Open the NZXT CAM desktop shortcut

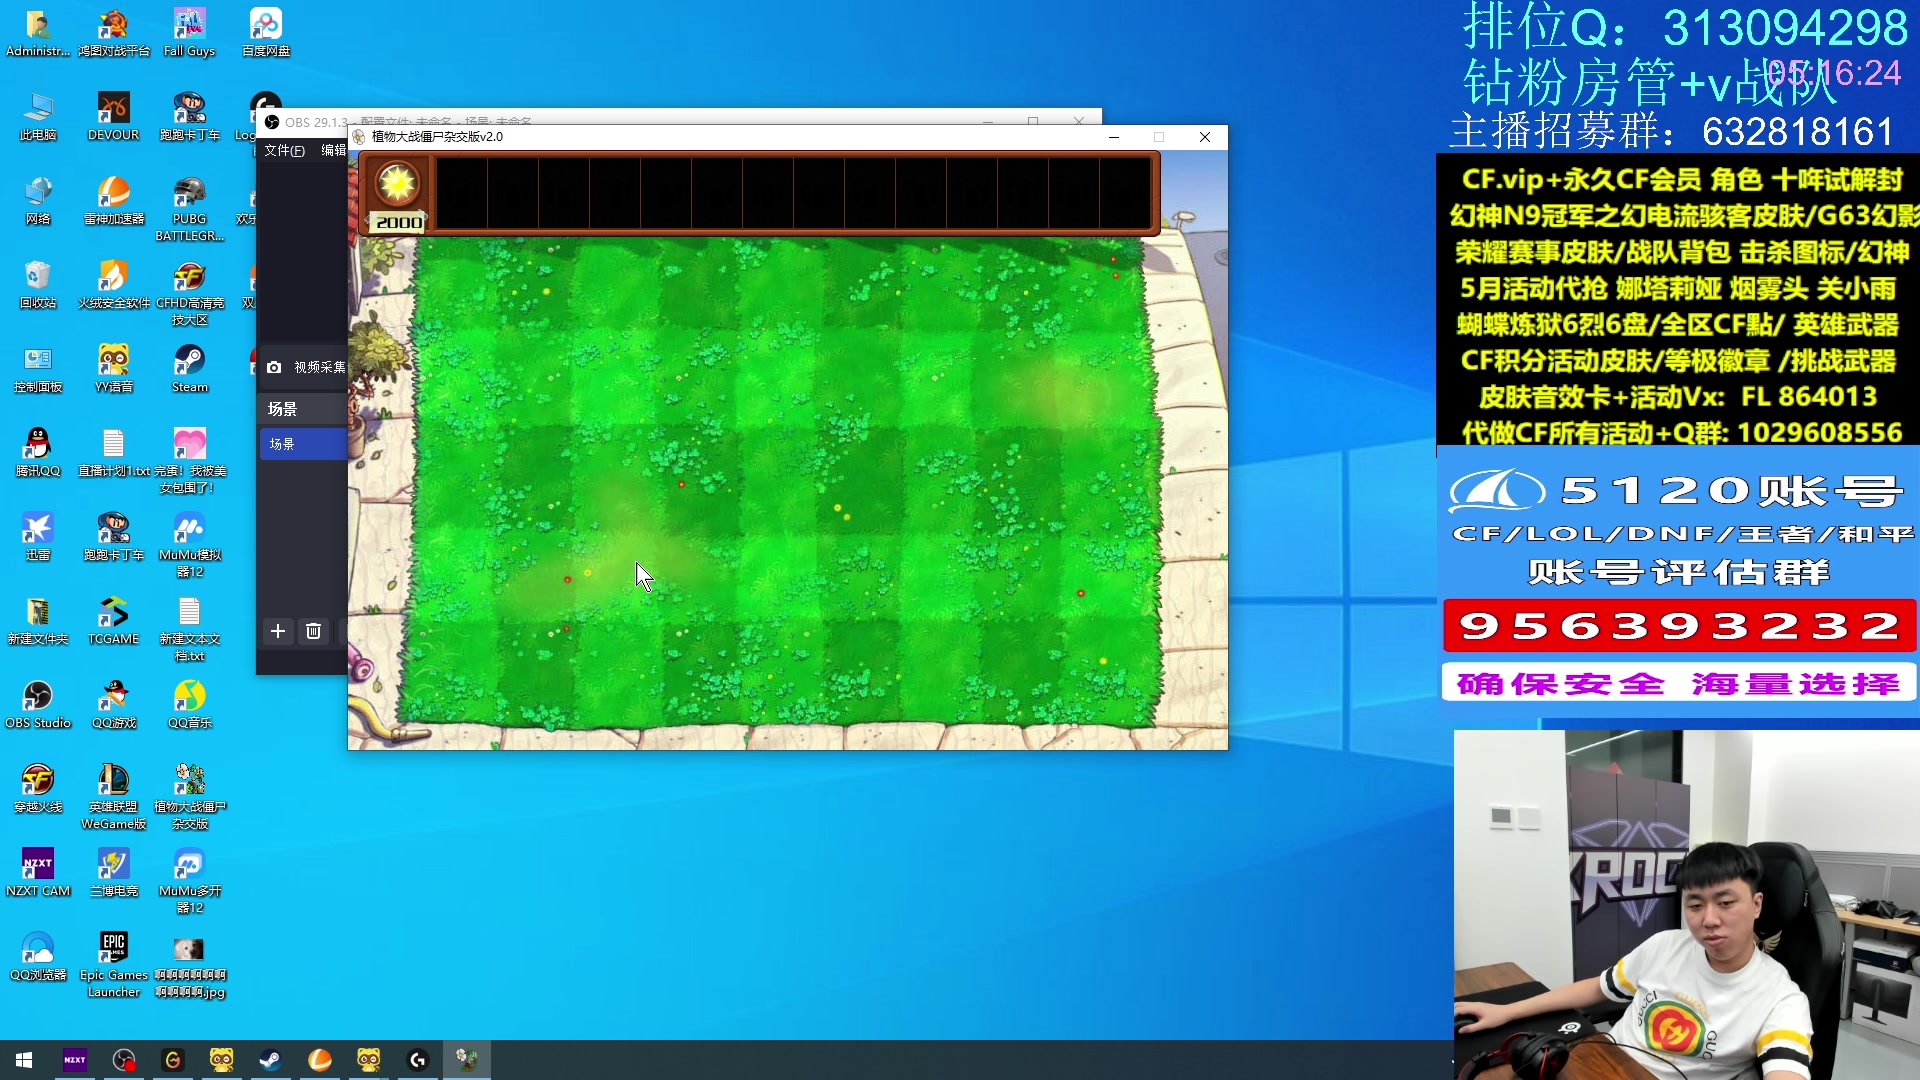pyautogui.click(x=38, y=873)
